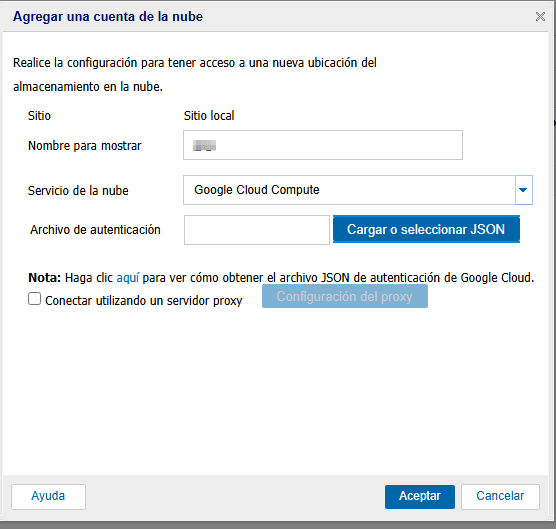Close the Agregar una cuenta de la nube dialog

pyautogui.click(x=540, y=16)
